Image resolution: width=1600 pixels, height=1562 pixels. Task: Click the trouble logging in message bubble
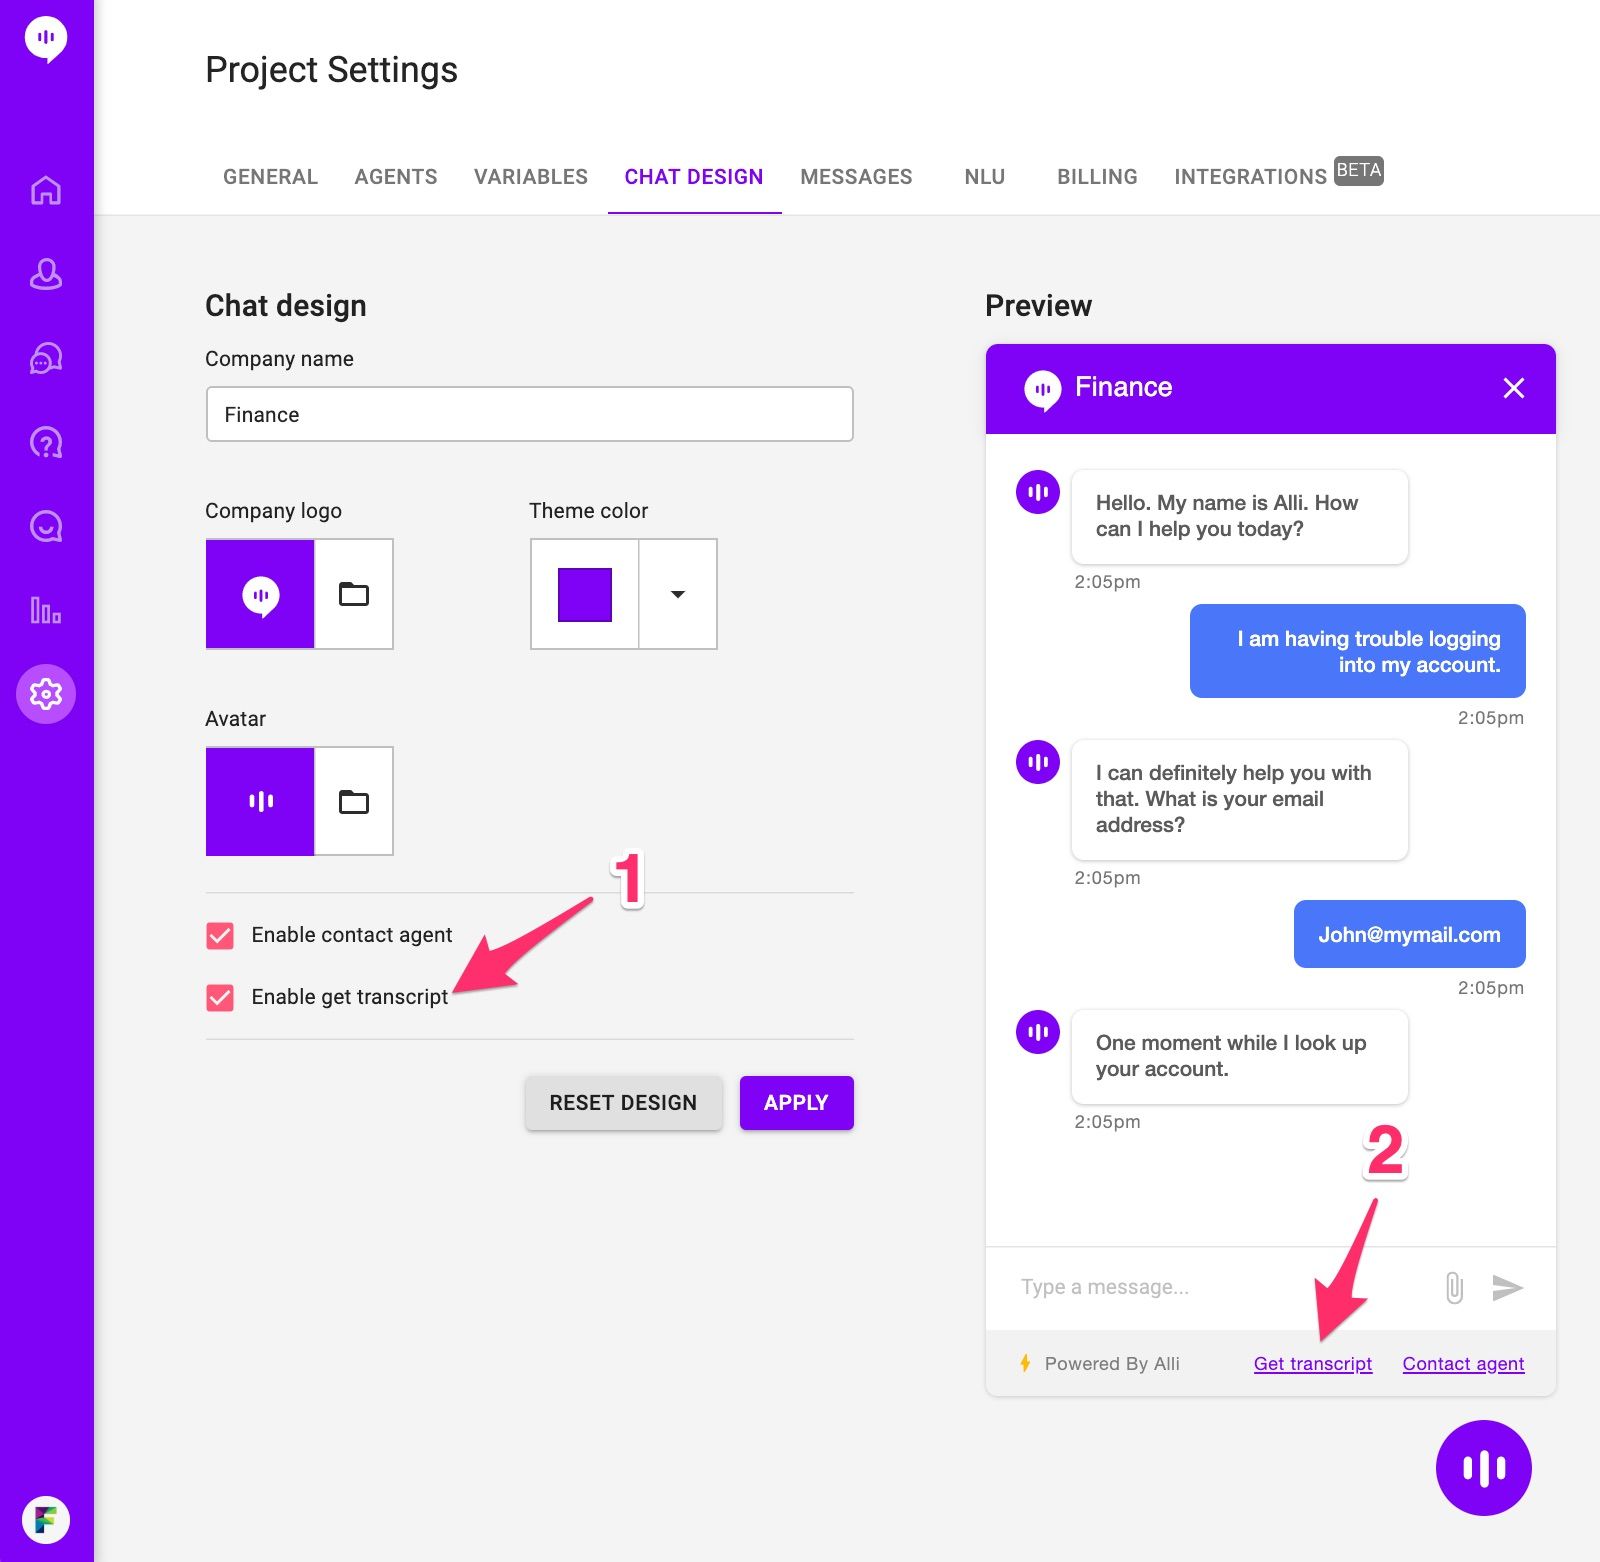[x=1357, y=651]
